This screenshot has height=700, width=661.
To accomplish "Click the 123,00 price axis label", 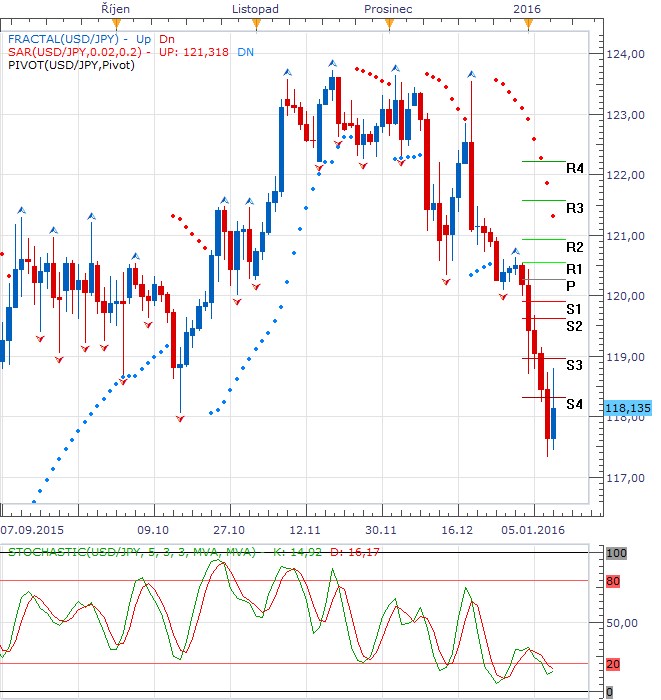I will (x=625, y=115).
